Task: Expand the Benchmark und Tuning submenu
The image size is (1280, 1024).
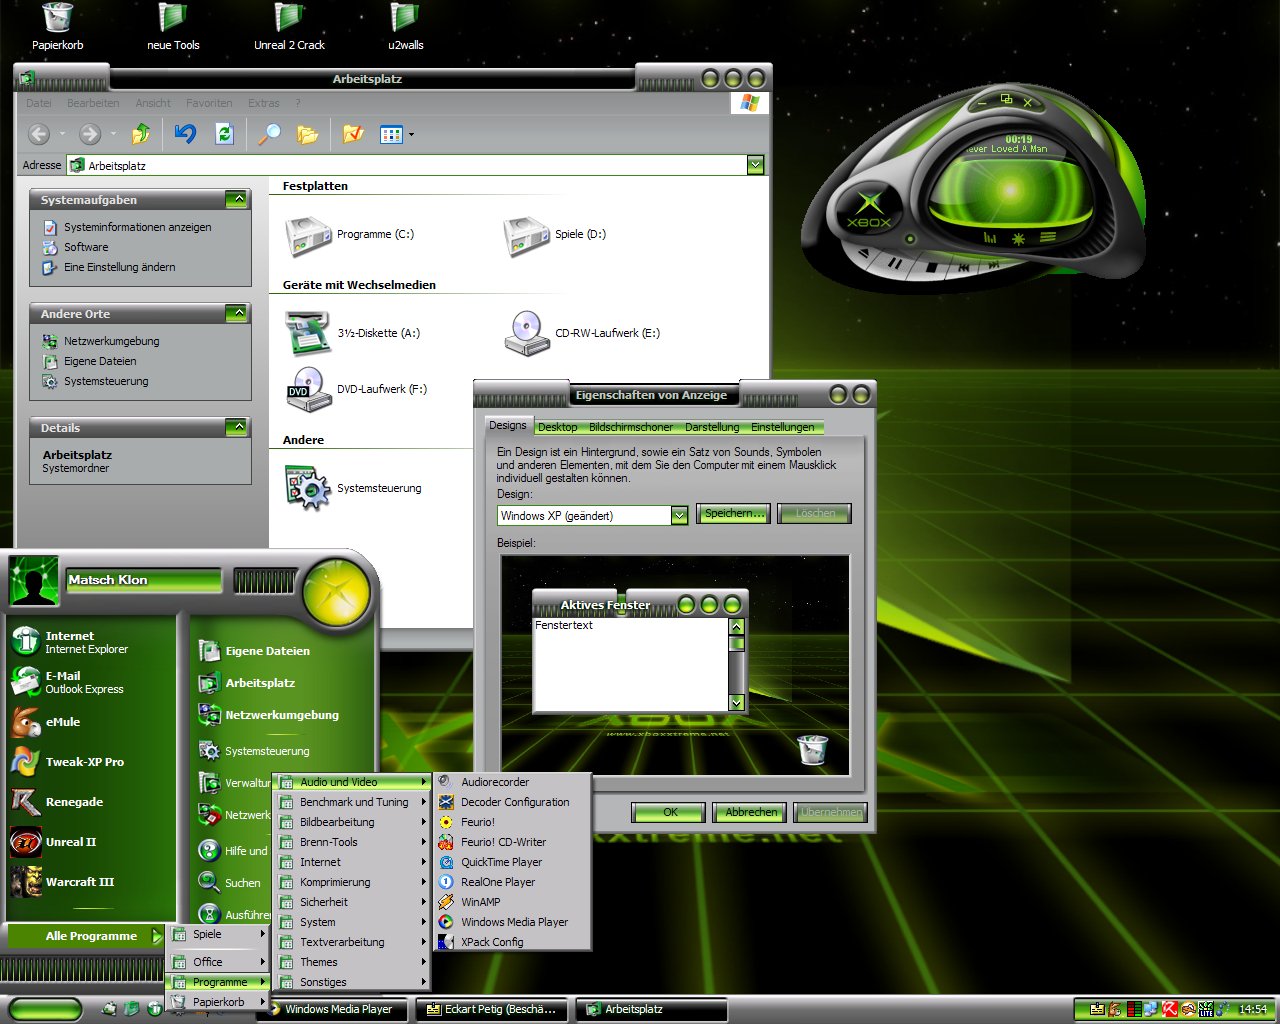Action: click(x=353, y=802)
